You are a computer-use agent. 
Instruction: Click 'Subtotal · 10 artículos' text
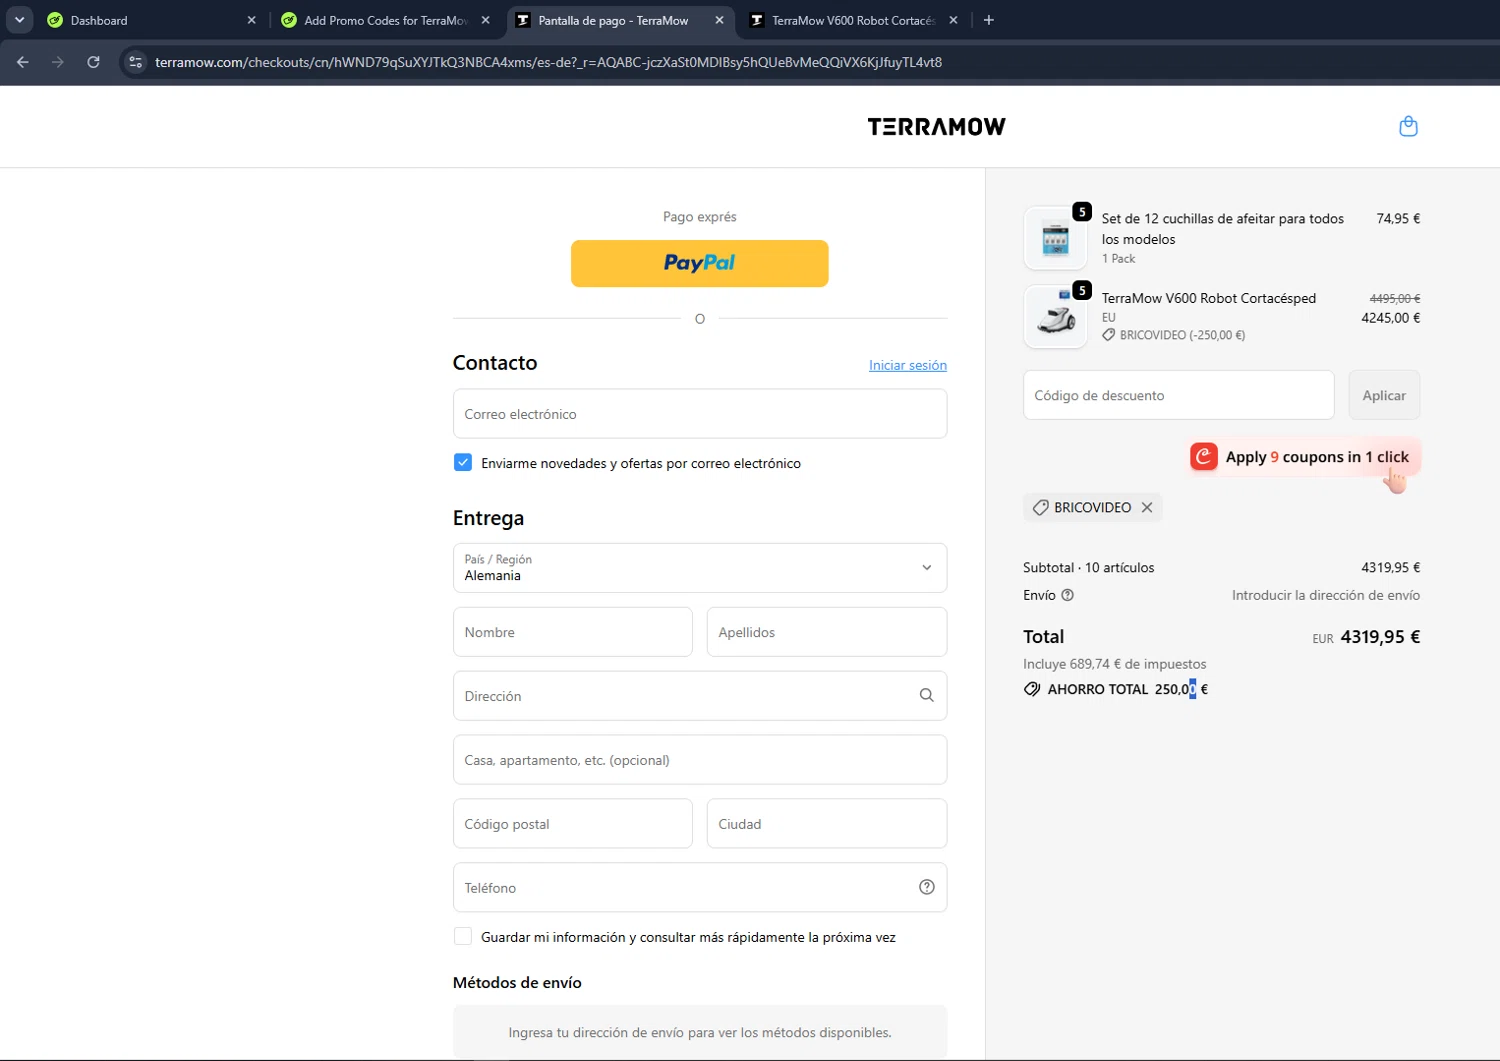click(x=1088, y=567)
